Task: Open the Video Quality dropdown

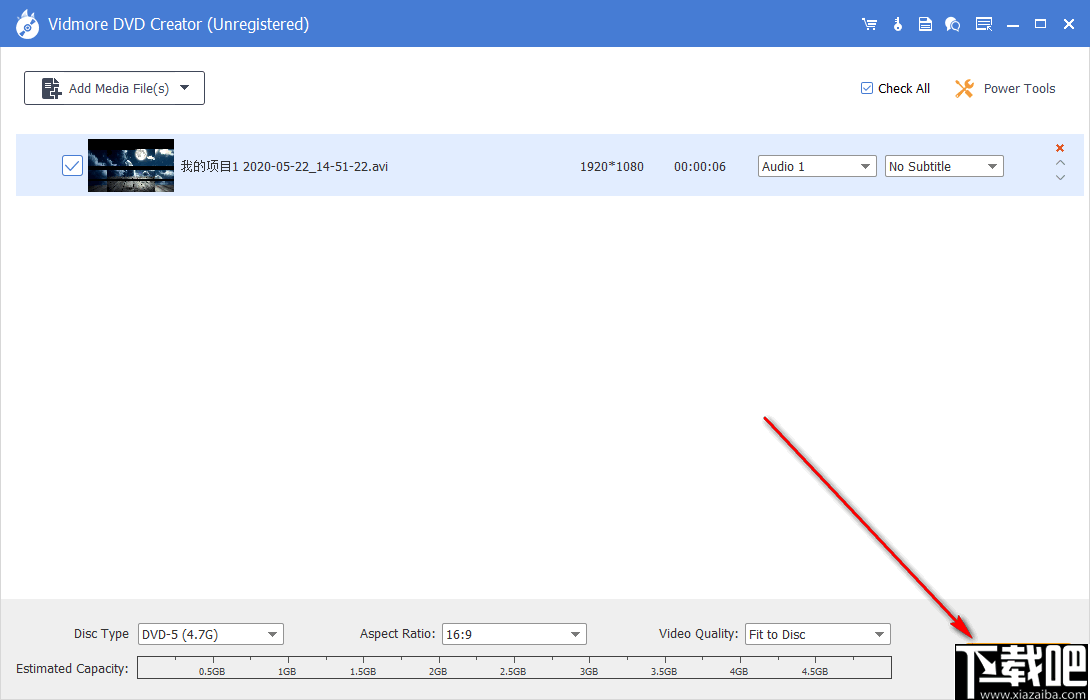Action: point(879,634)
